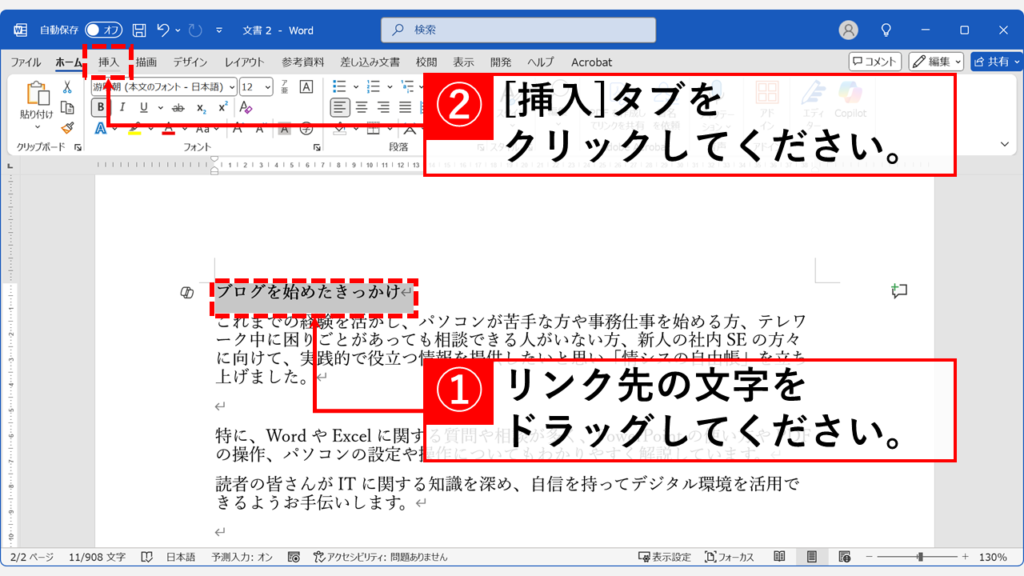Align text right
The height and width of the screenshot is (576, 1024).
coord(383,107)
